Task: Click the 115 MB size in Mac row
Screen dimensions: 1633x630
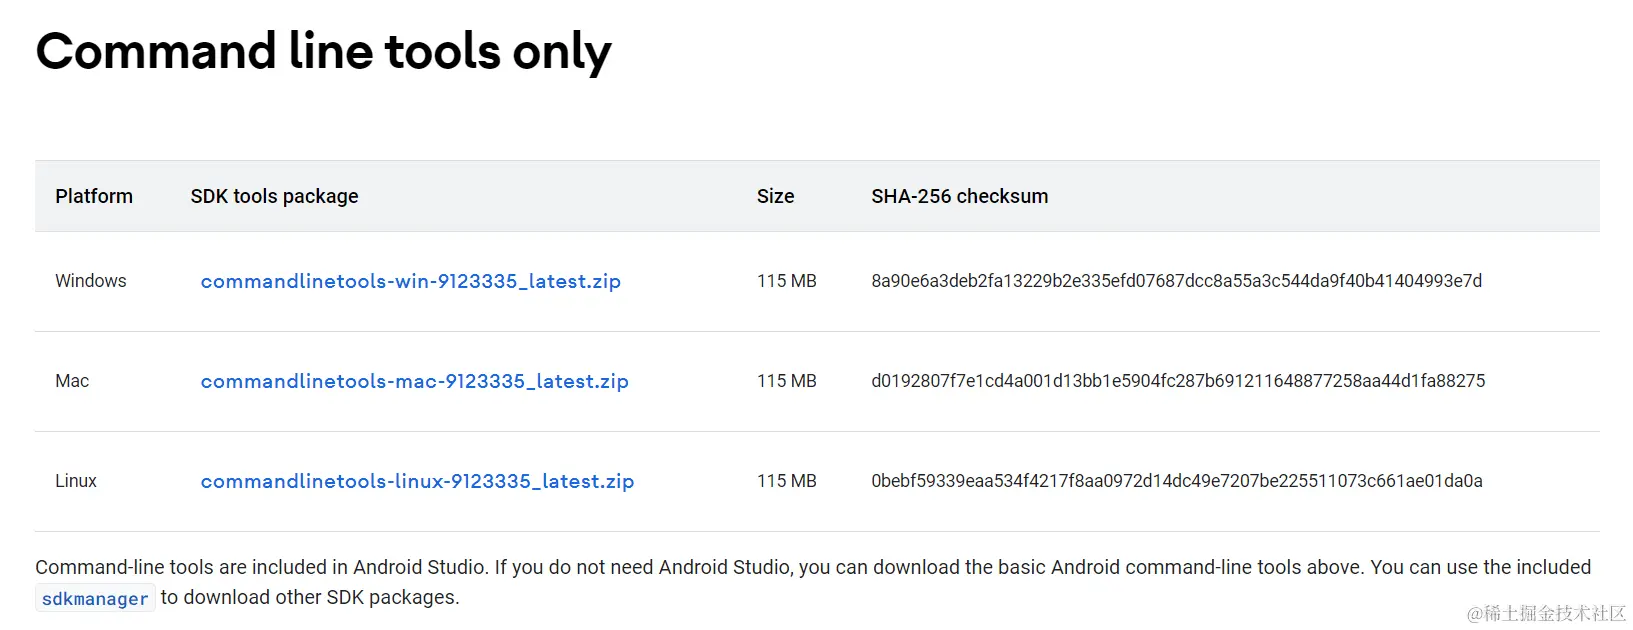Action: [x=786, y=381]
